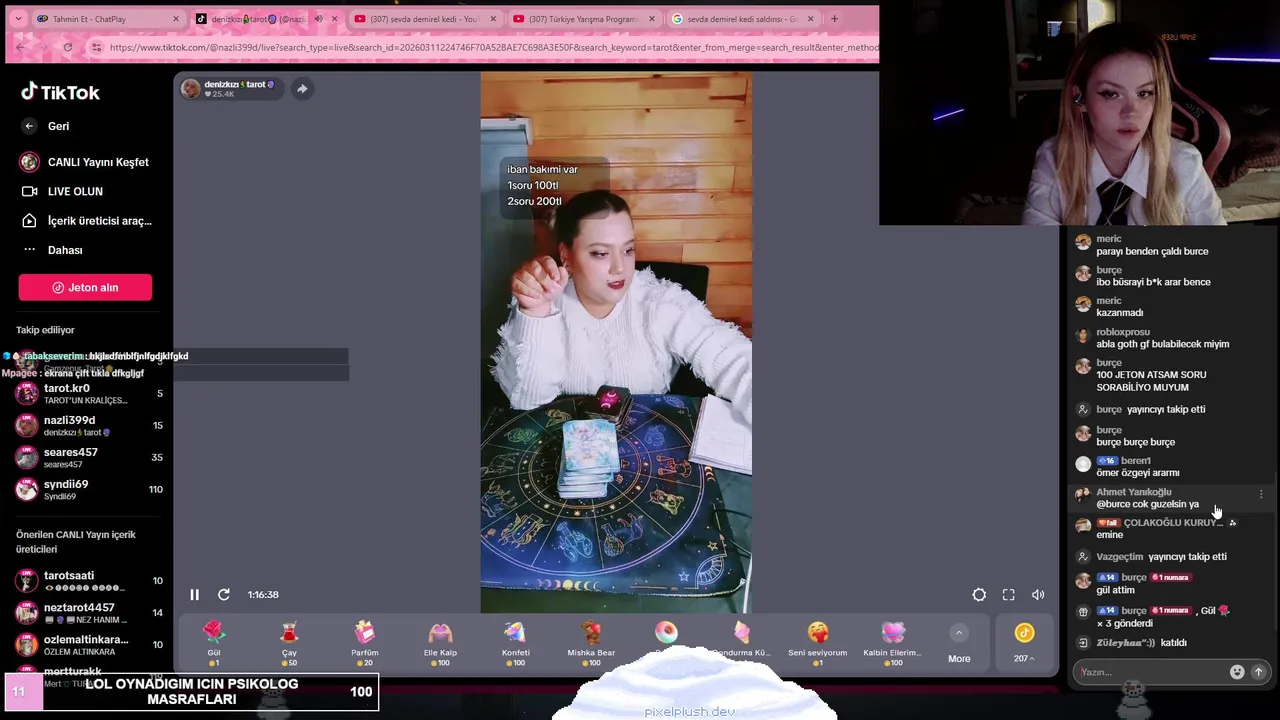Open seares457 live channel
The height and width of the screenshot is (720, 1280).
click(x=87, y=457)
